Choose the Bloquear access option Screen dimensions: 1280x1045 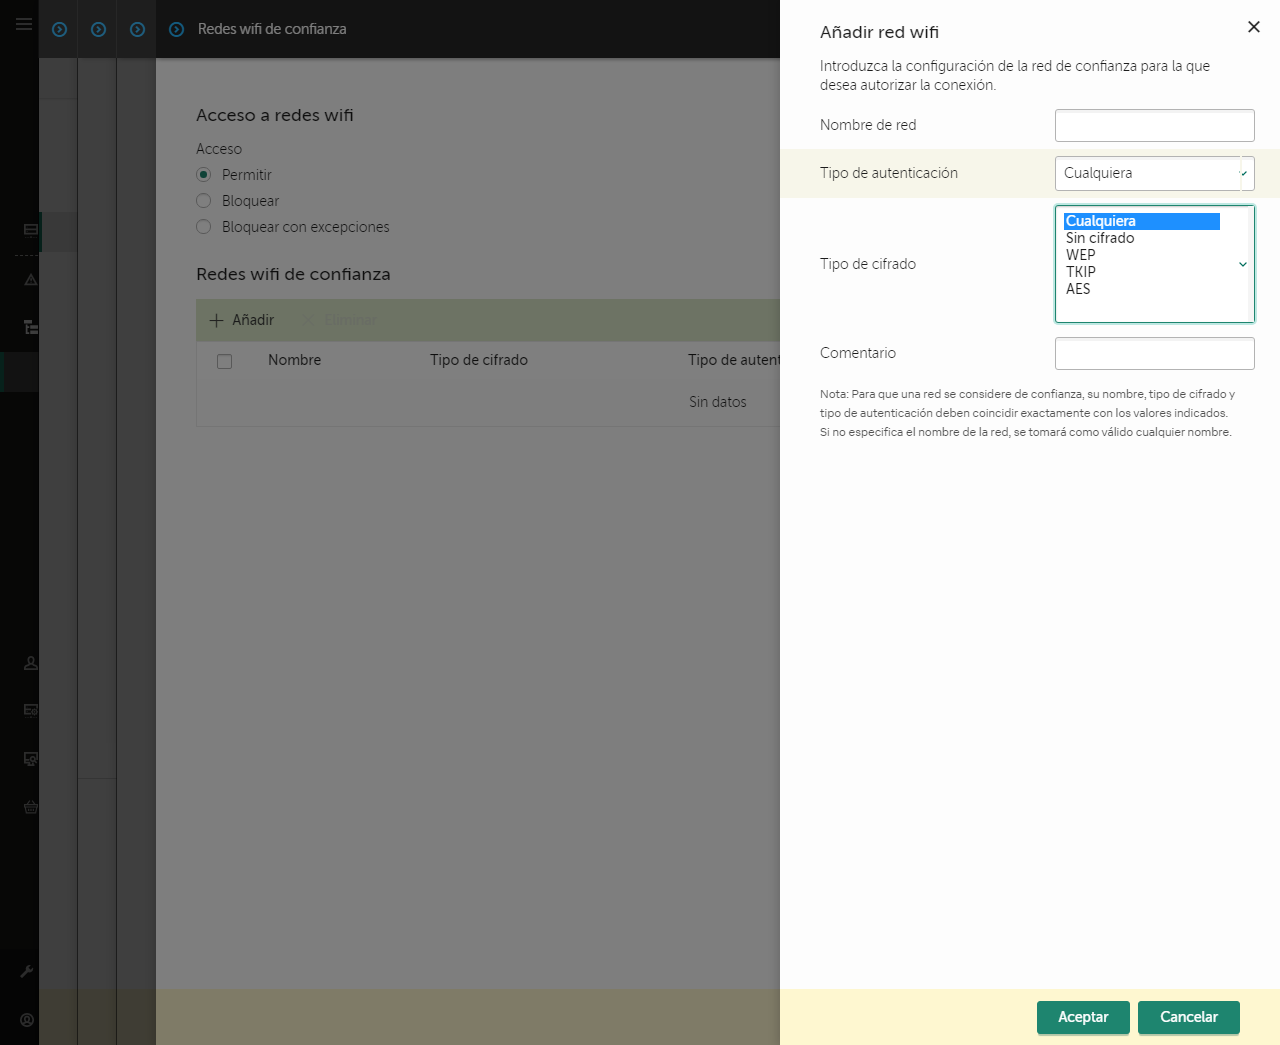(203, 200)
